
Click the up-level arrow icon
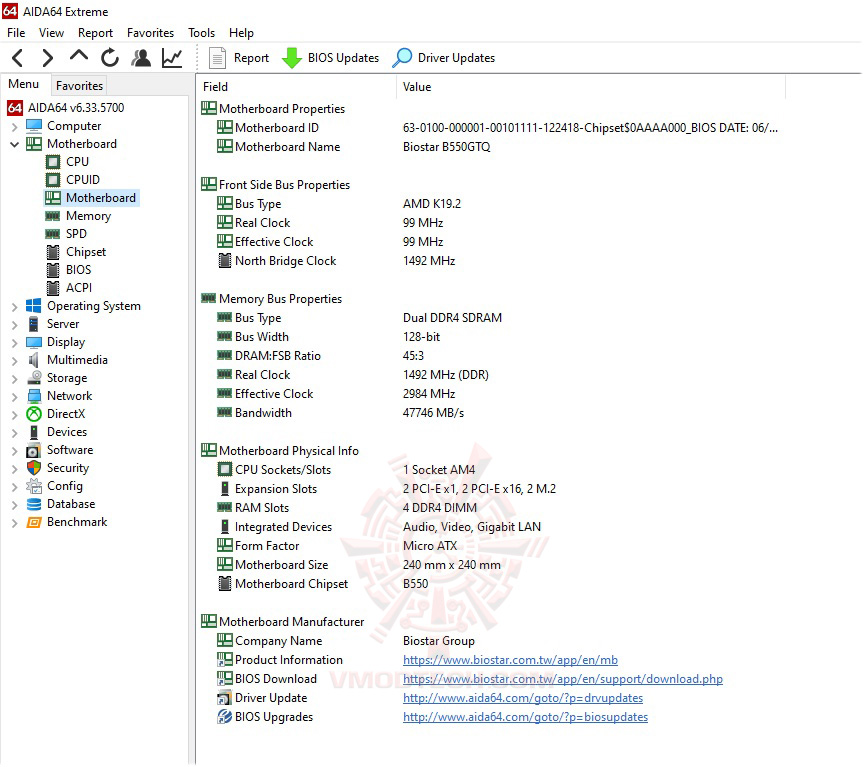click(79, 56)
